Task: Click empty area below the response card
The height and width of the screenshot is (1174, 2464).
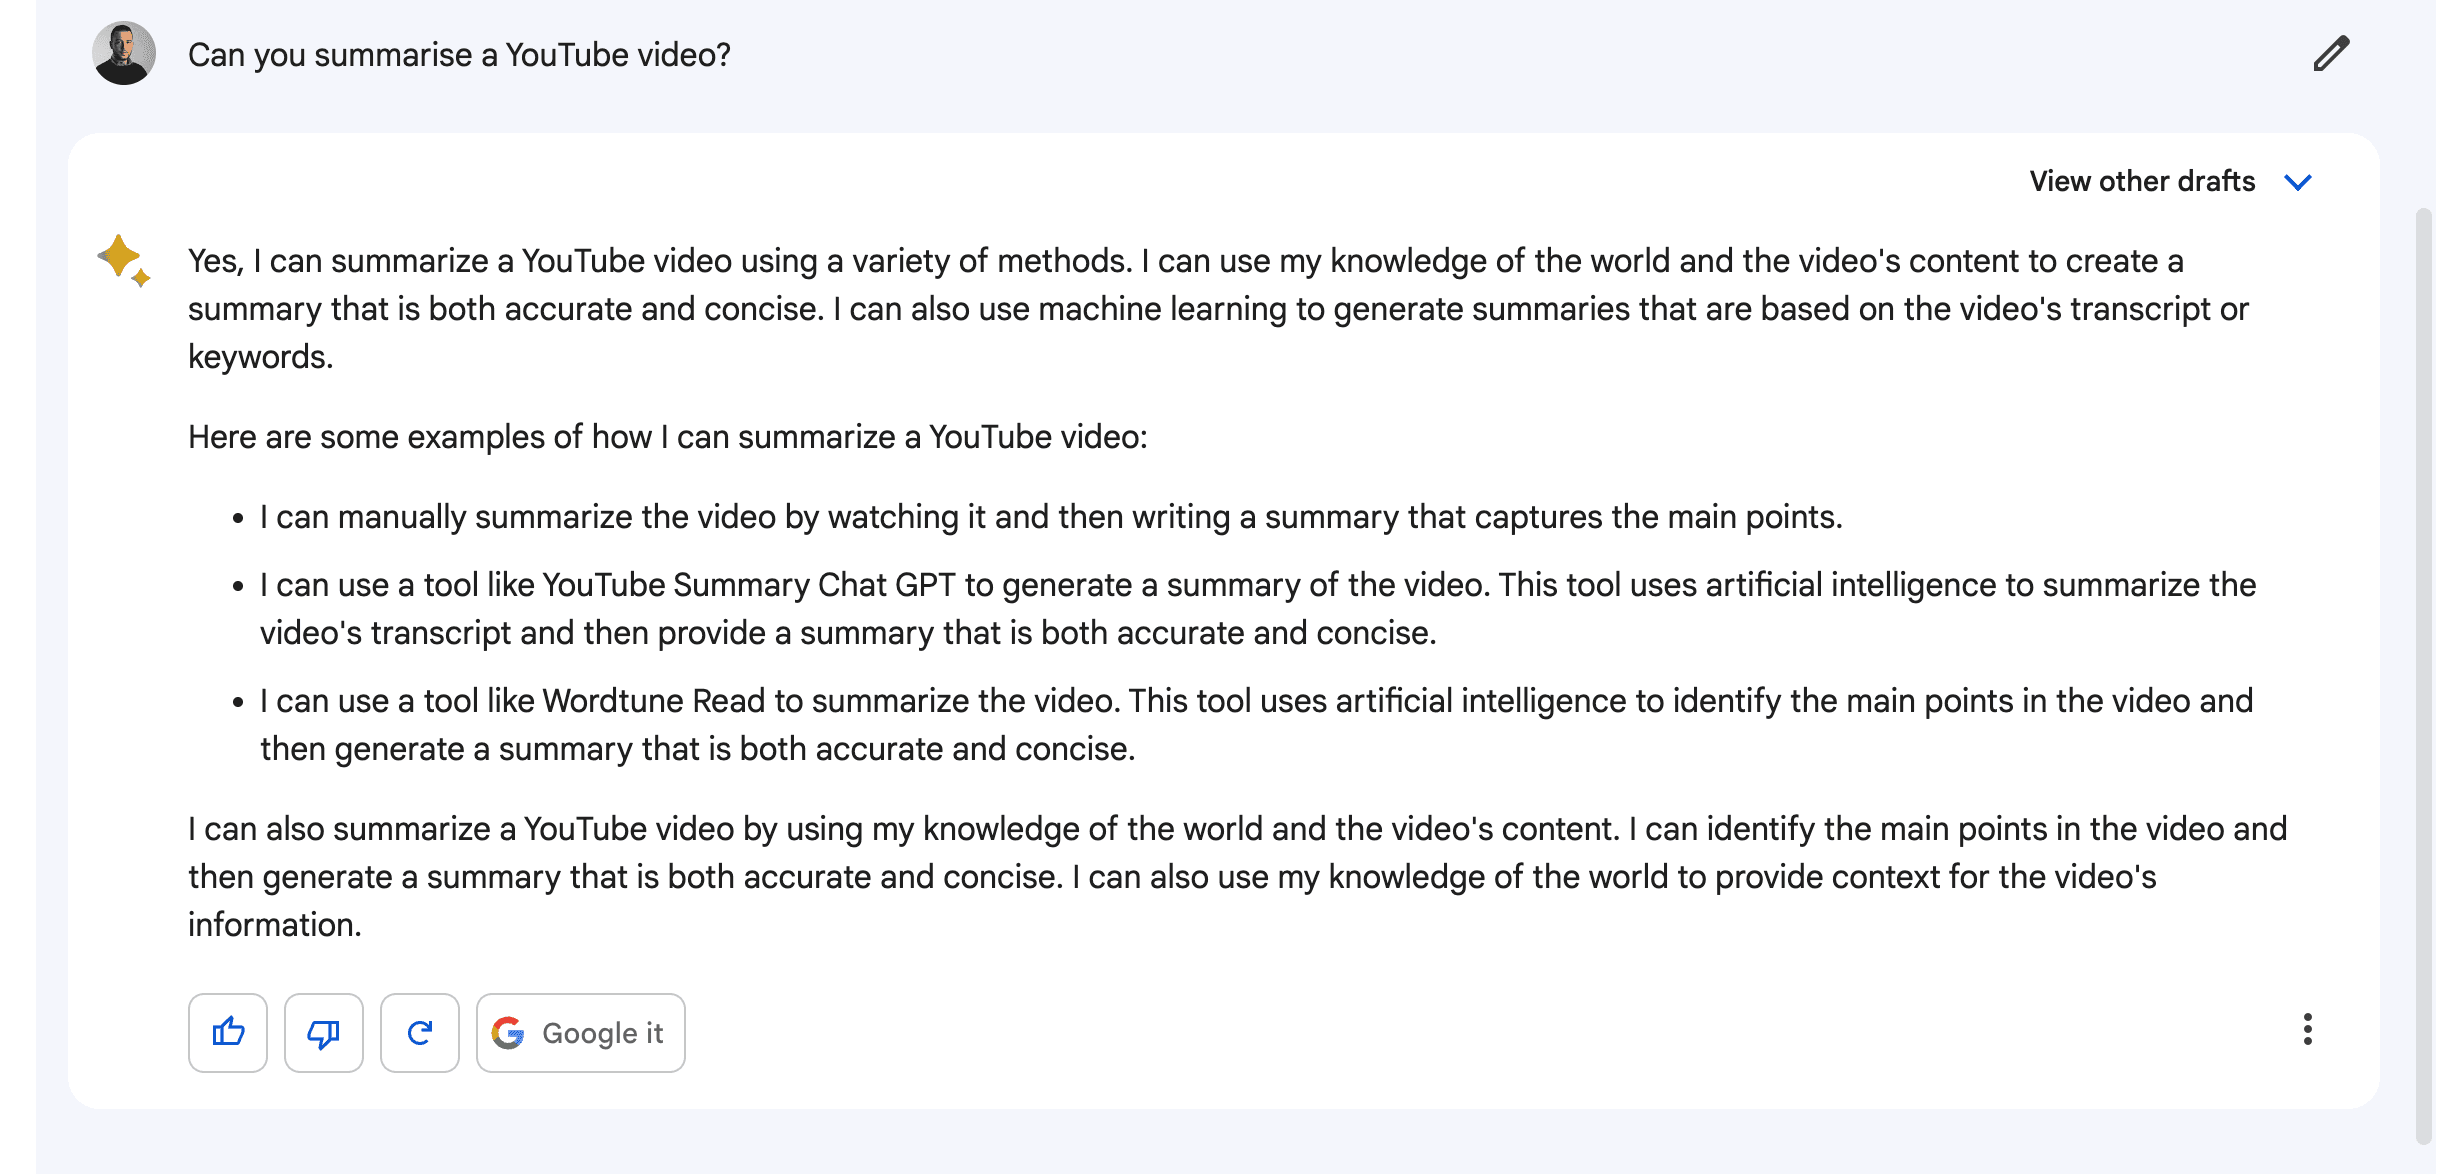Action: coord(1224,1142)
